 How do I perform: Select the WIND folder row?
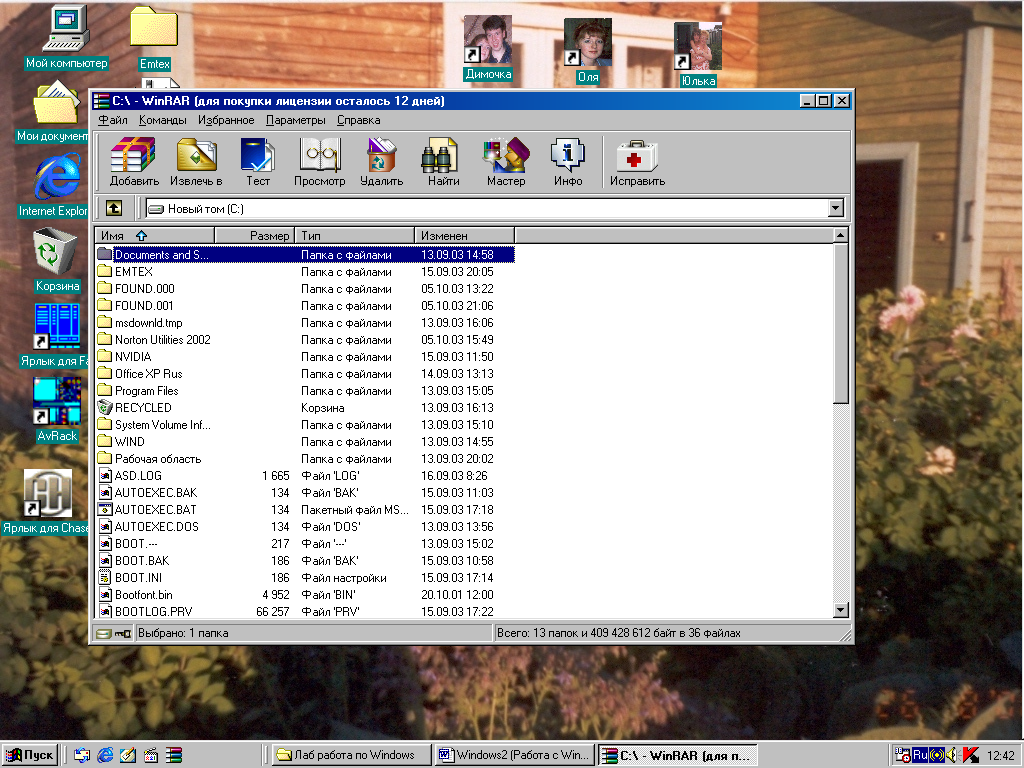pos(305,441)
